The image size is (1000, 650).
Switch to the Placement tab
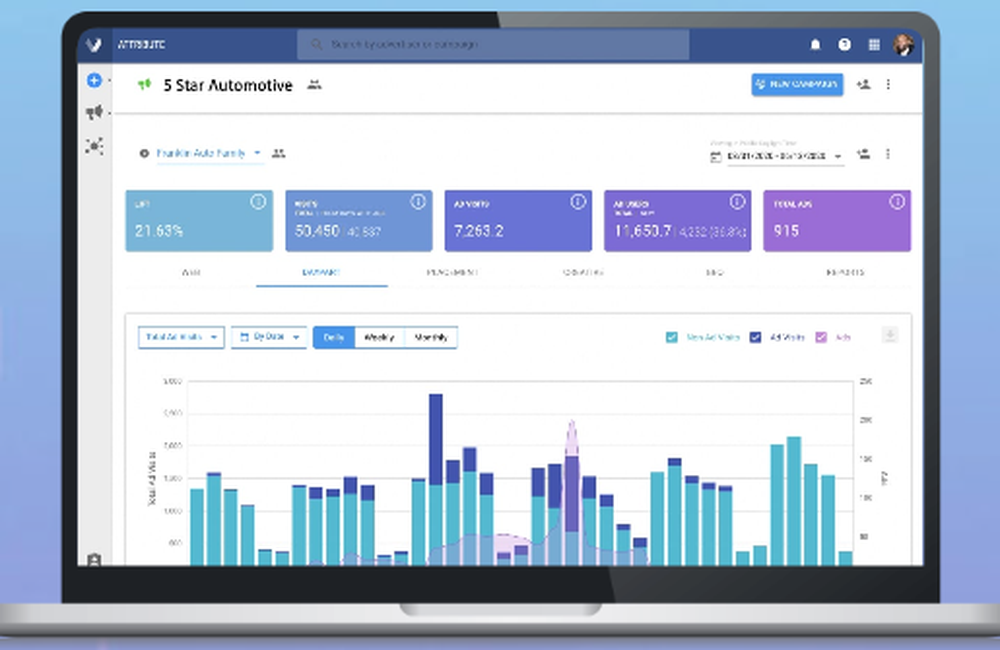(453, 272)
